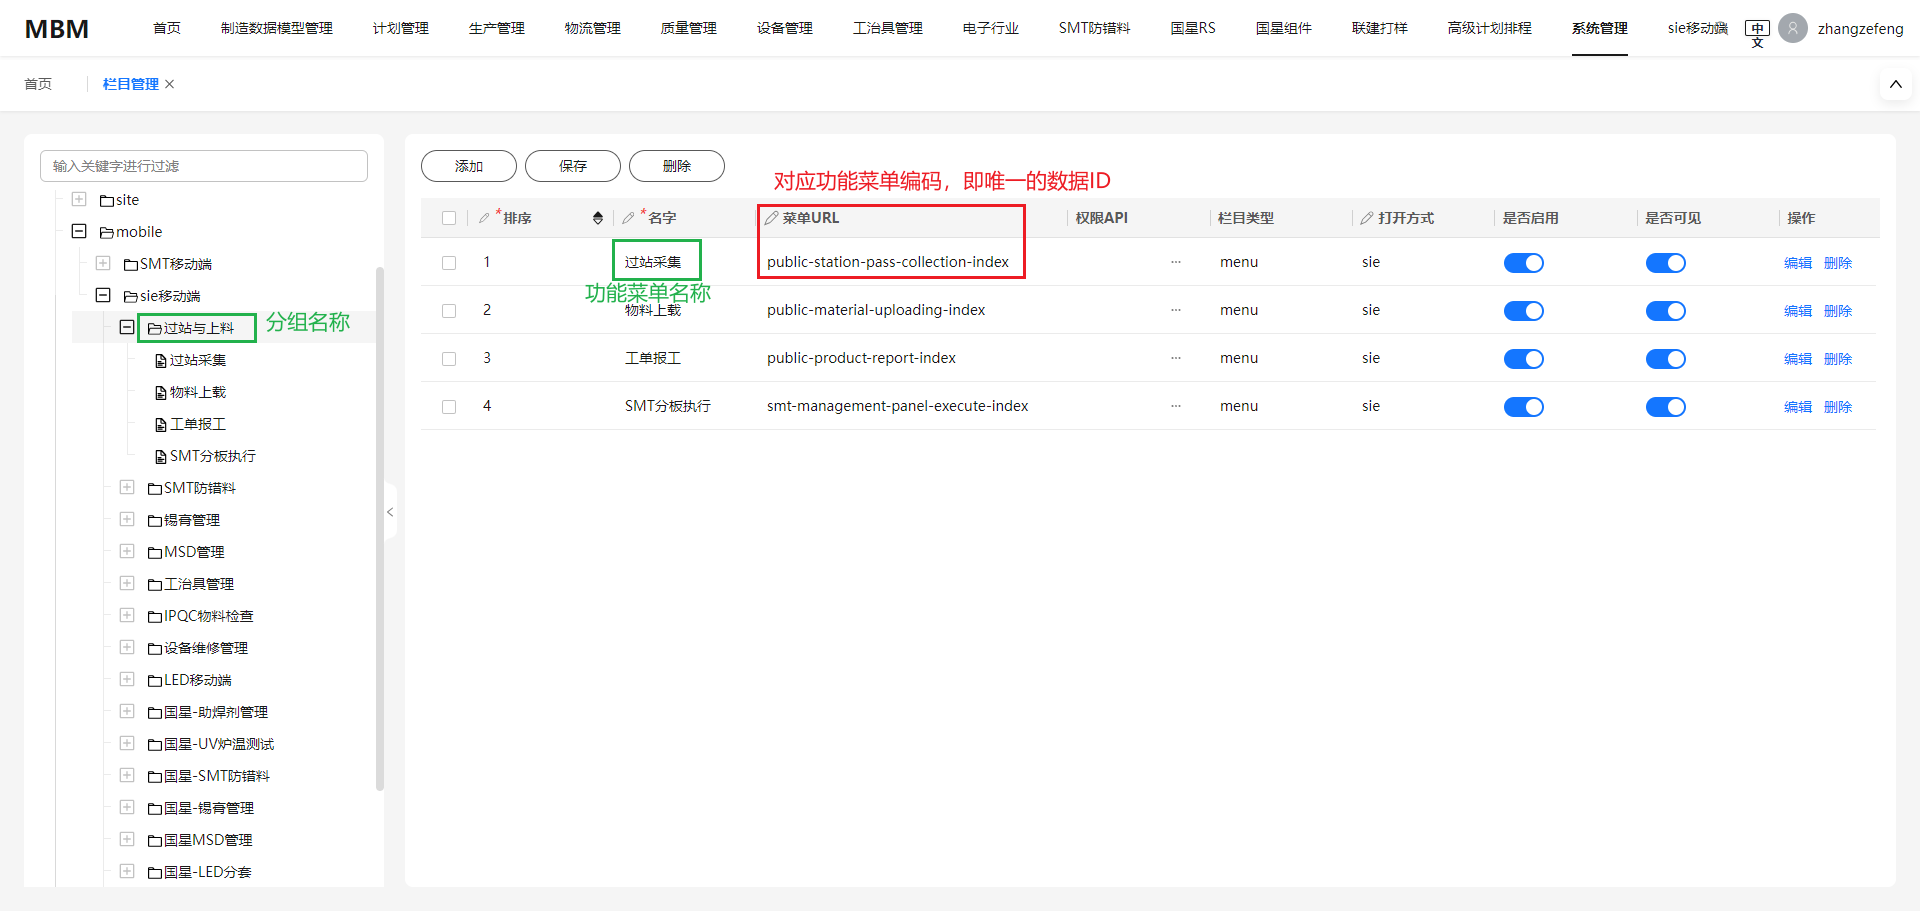Click the document icon beside 工单报工 tree item

pos(161,423)
